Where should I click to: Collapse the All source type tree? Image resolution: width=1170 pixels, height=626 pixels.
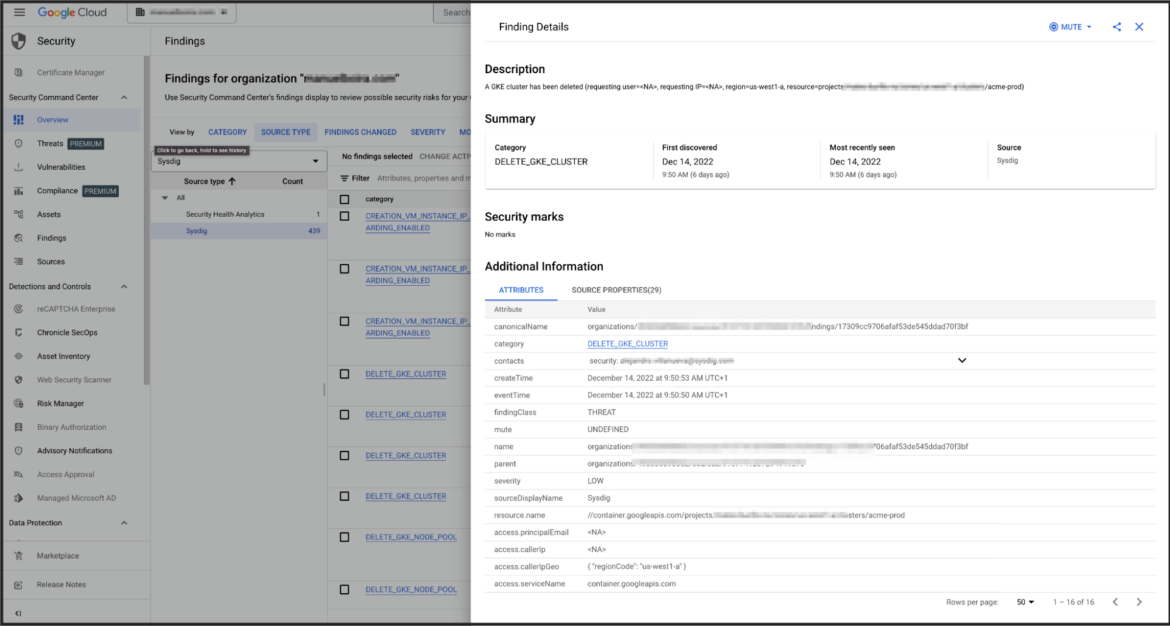click(x=165, y=198)
